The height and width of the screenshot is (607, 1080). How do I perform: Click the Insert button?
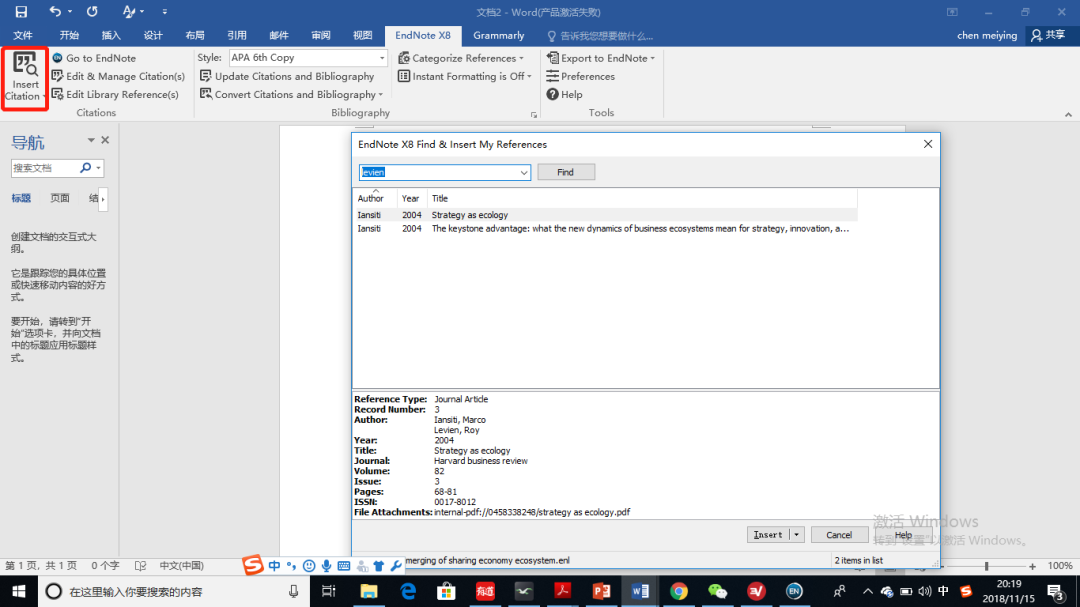(768, 535)
